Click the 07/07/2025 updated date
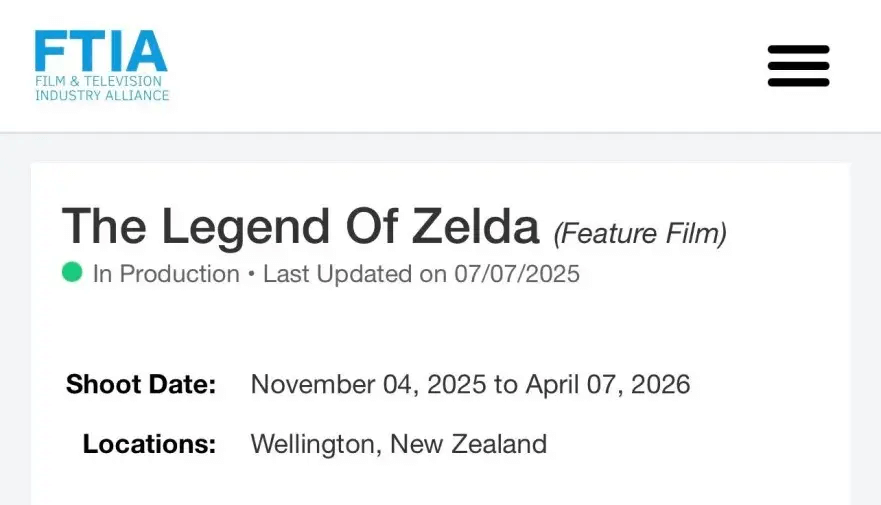The image size is (881, 505). [x=516, y=274]
